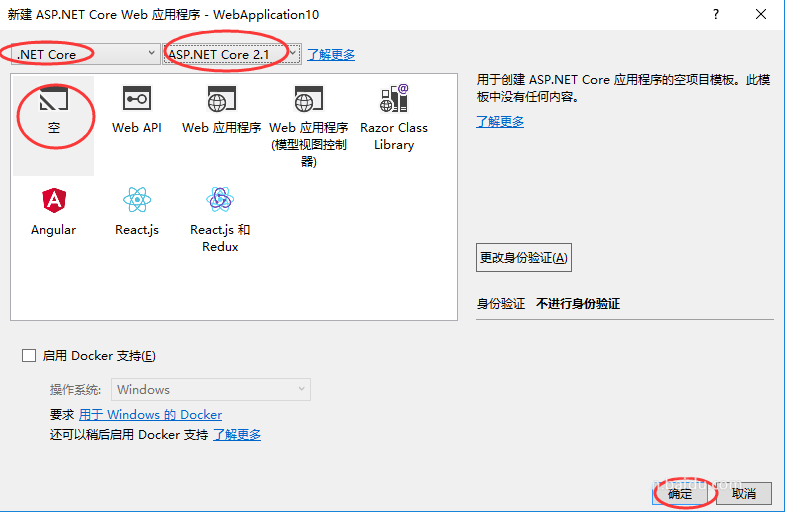The image size is (785, 512).
Task: Click 了解更多 link after Docker 支持 text
Action: point(237,434)
